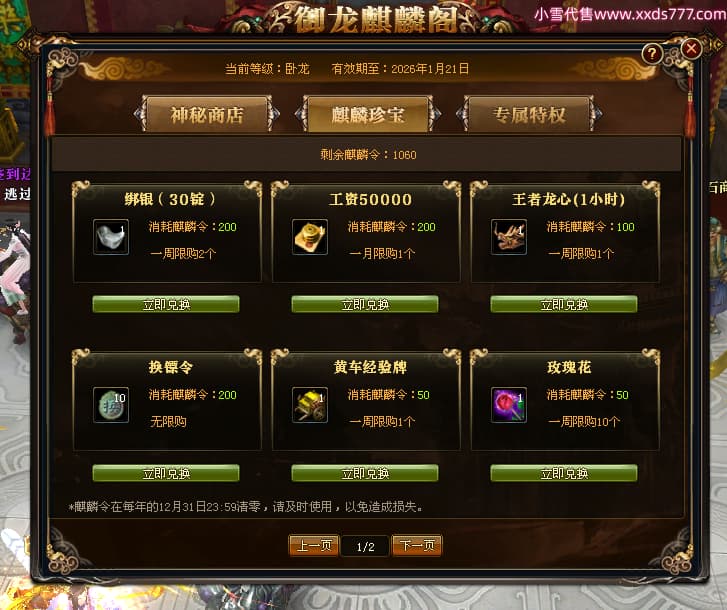Exchange 王者龙心 using 立即兑换 button
The width and height of the screenshot is (727, 610).
(x=564, y=304)
